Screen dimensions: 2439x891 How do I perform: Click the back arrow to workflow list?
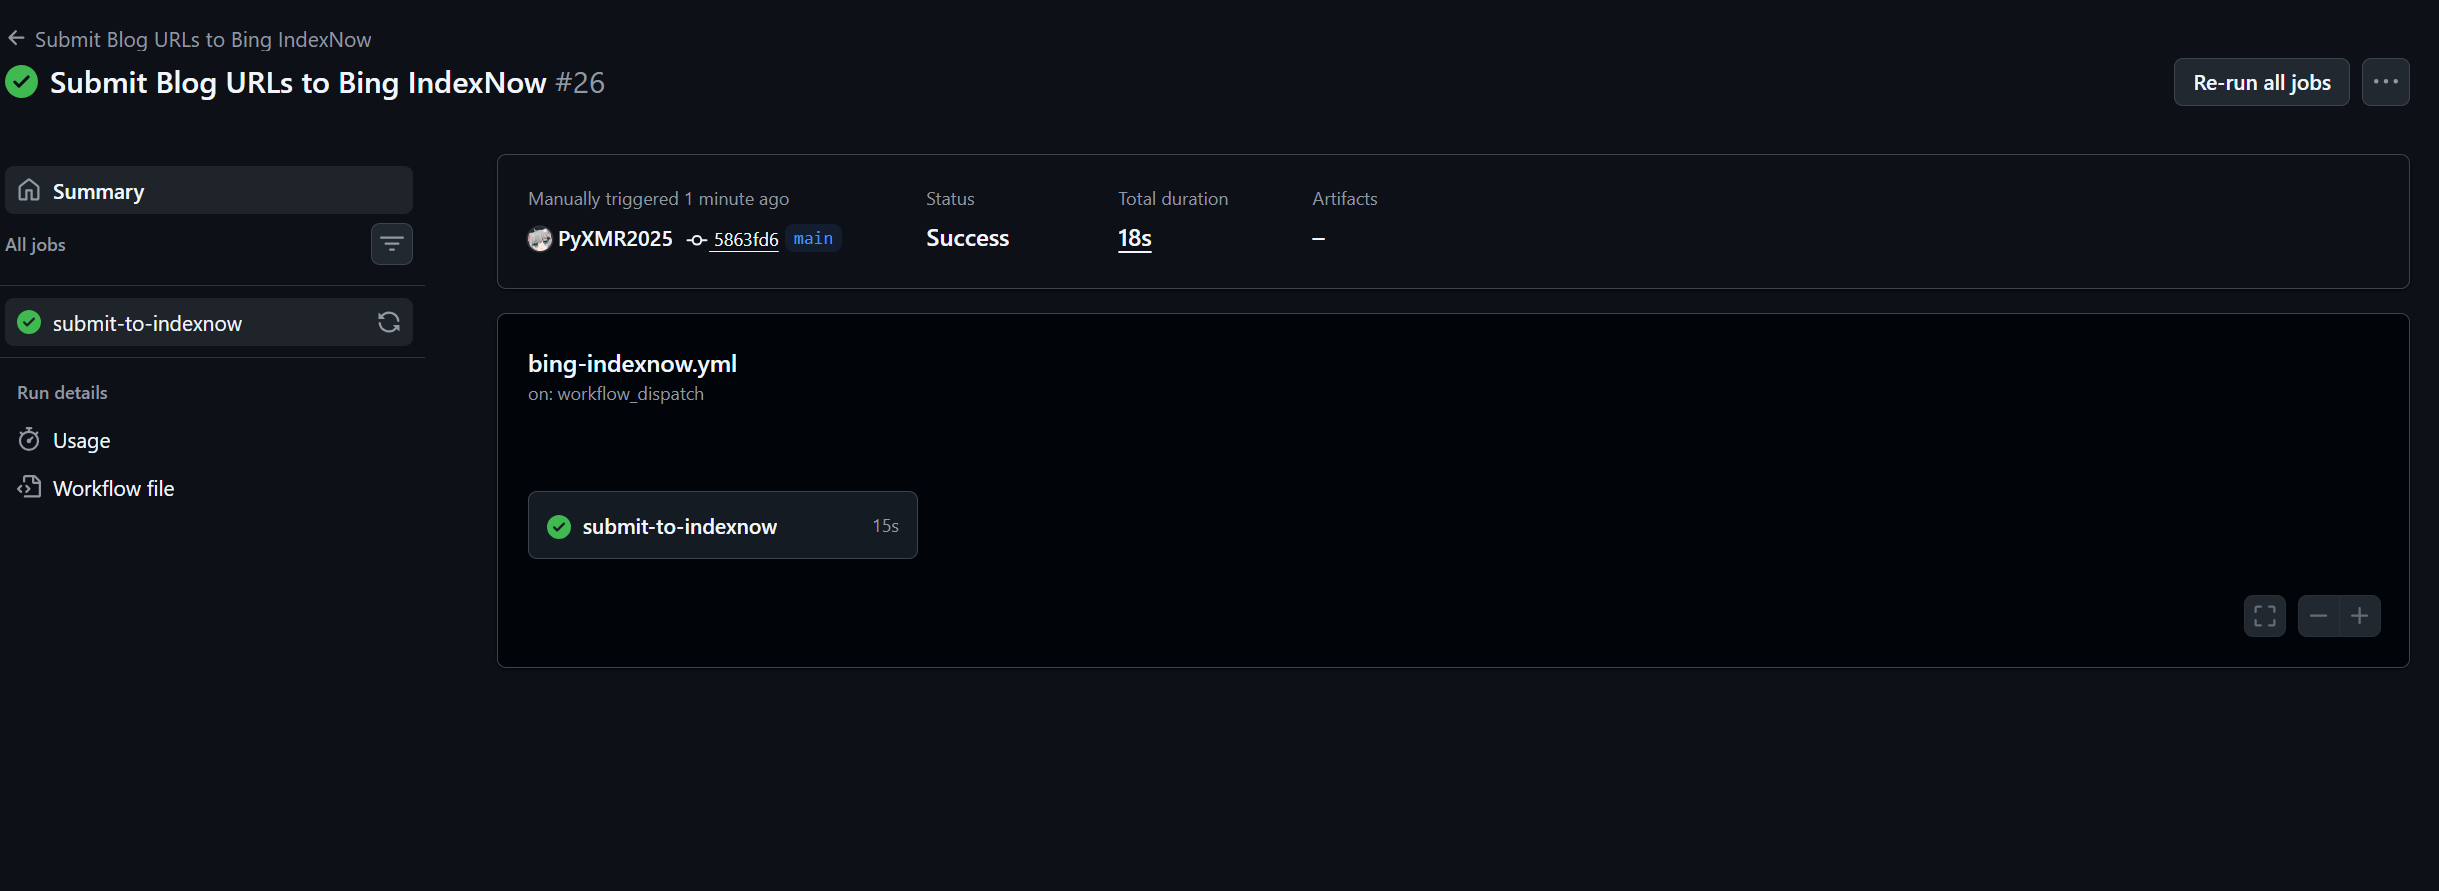pos(16,39)
